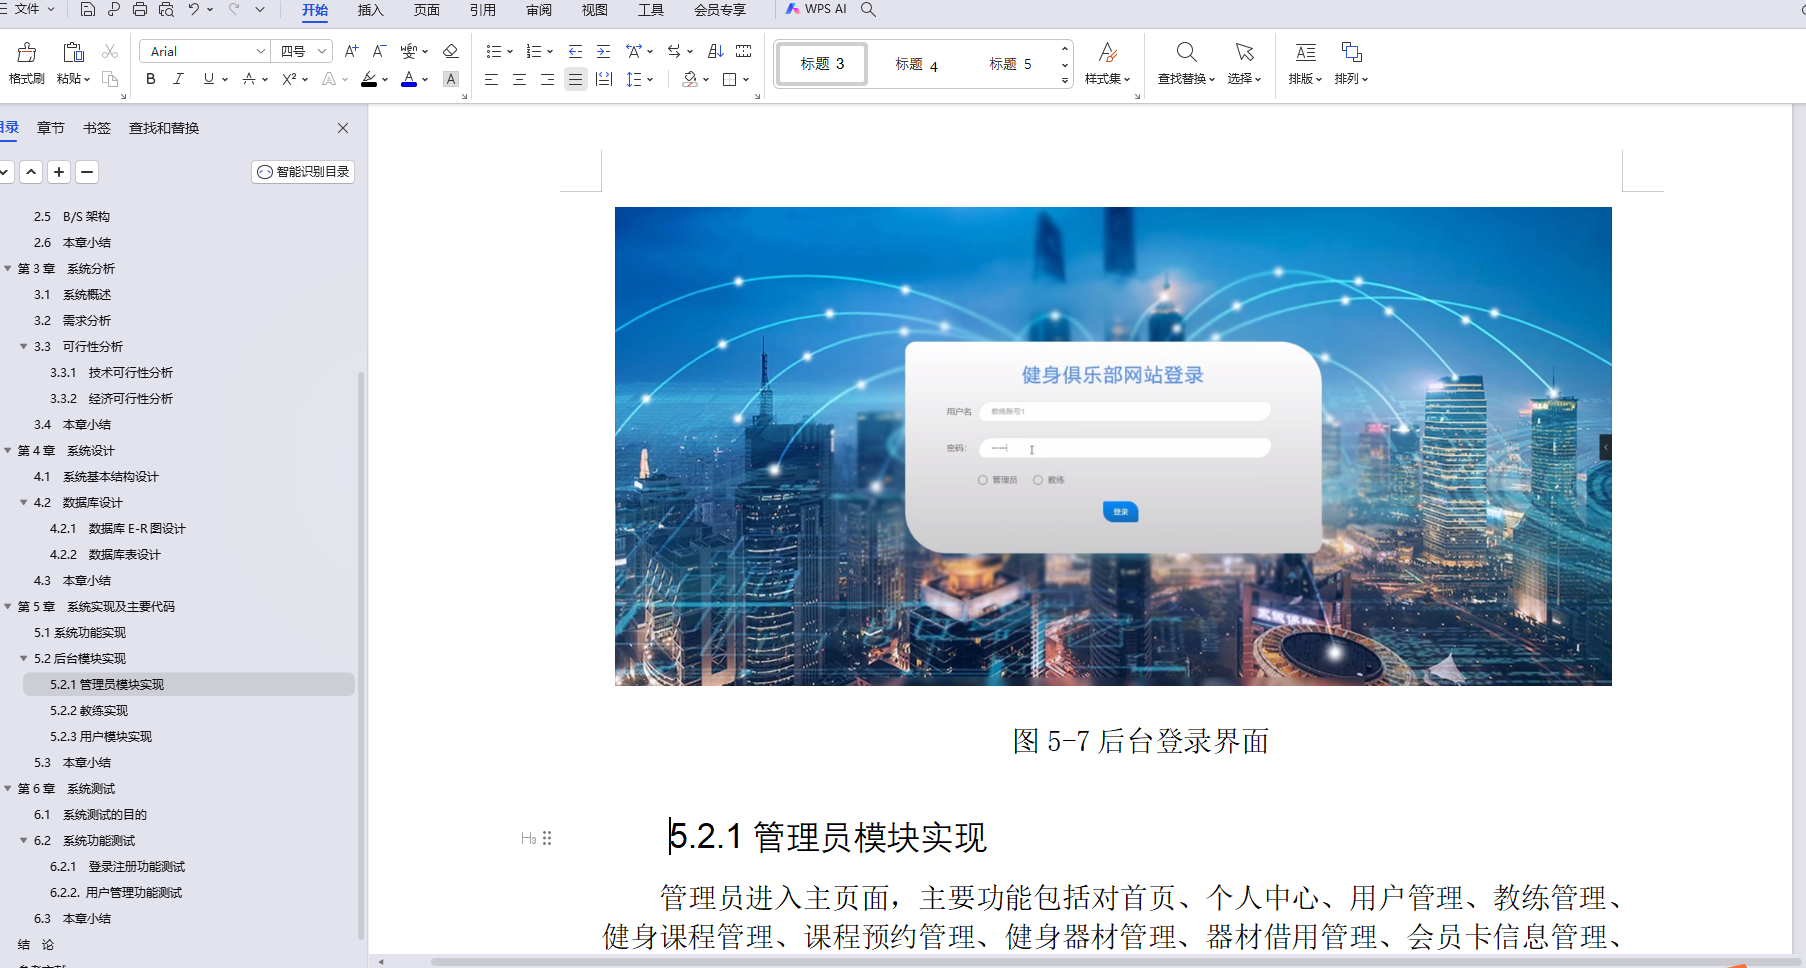The height and width of the screenshot is (968, 1806).
Task: Collapse the 5.2 后台模块实现 tree node
Action: tap(24, 658)
